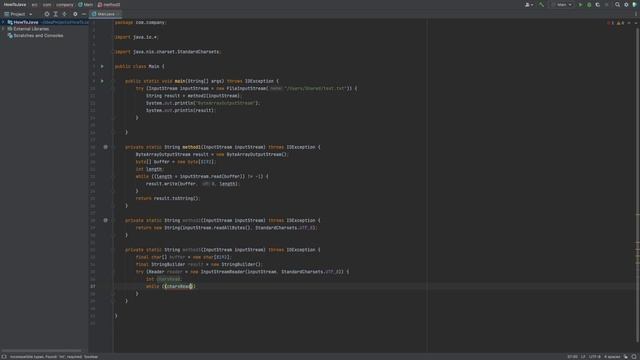The height and width of the screenshot is (360, 640).
Task: Collapse method1 fold marker in gutter
Action: coord(113,147)
